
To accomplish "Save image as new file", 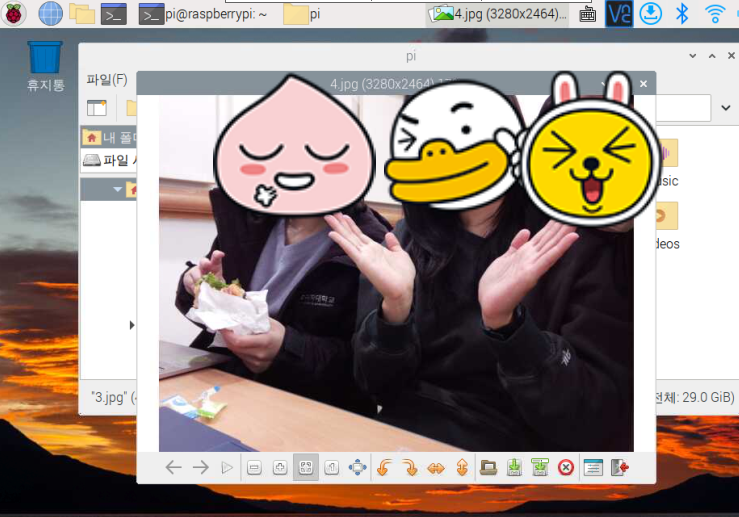I will [x=540, y=468].
